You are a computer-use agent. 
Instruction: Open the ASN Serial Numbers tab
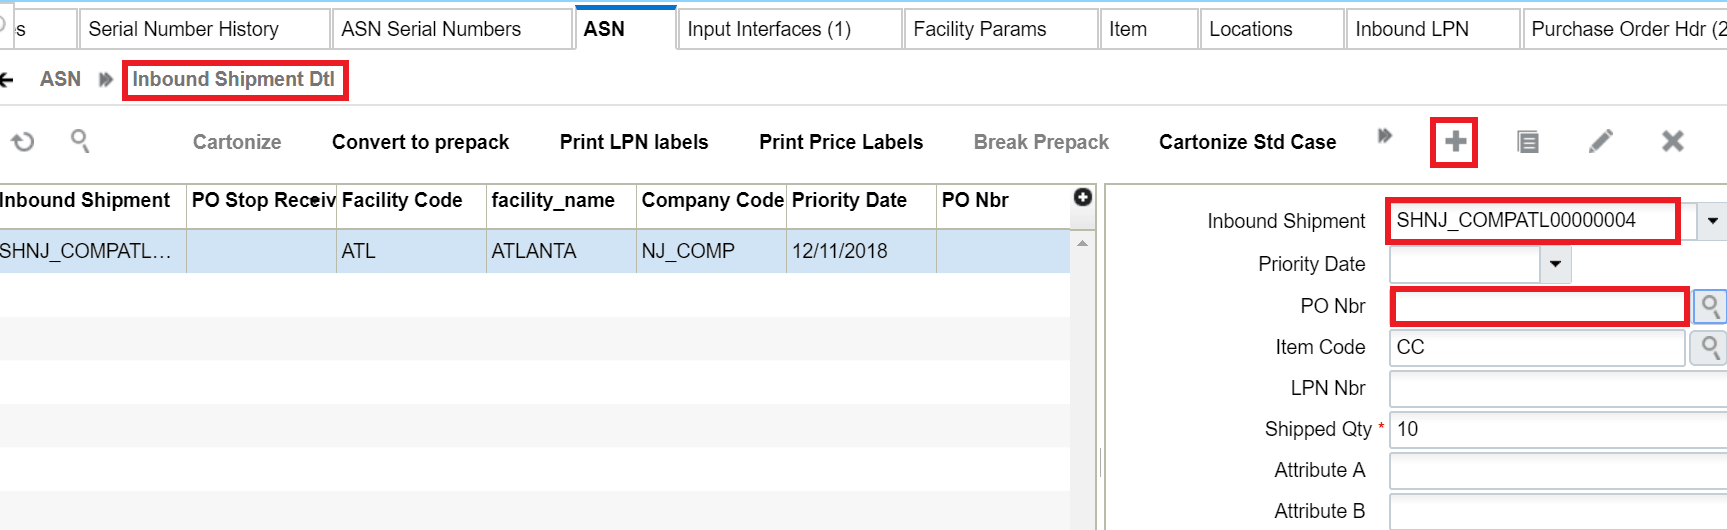(431, 29)
